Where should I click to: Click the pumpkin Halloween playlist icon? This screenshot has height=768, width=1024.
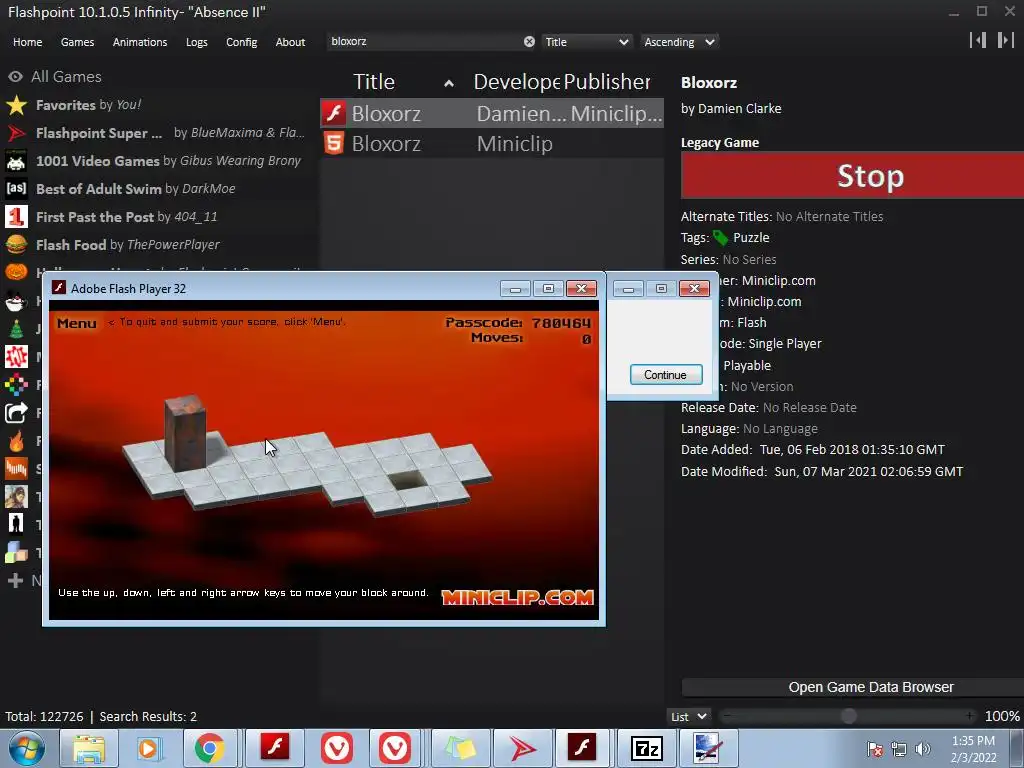(16, 272)
